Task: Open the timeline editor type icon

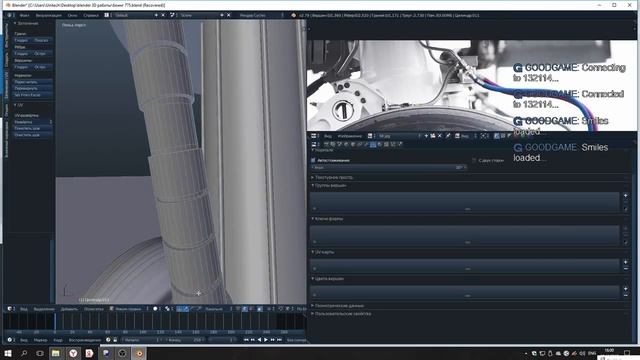Action: click(10, 340)
